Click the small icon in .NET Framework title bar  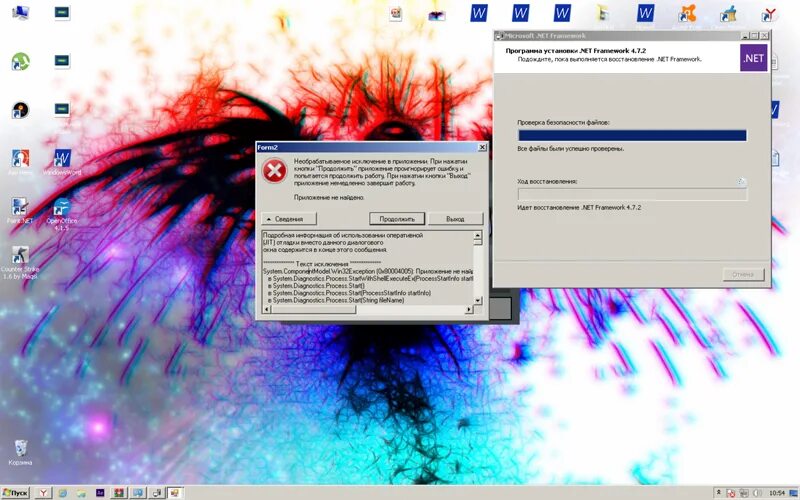click(499, 36)
